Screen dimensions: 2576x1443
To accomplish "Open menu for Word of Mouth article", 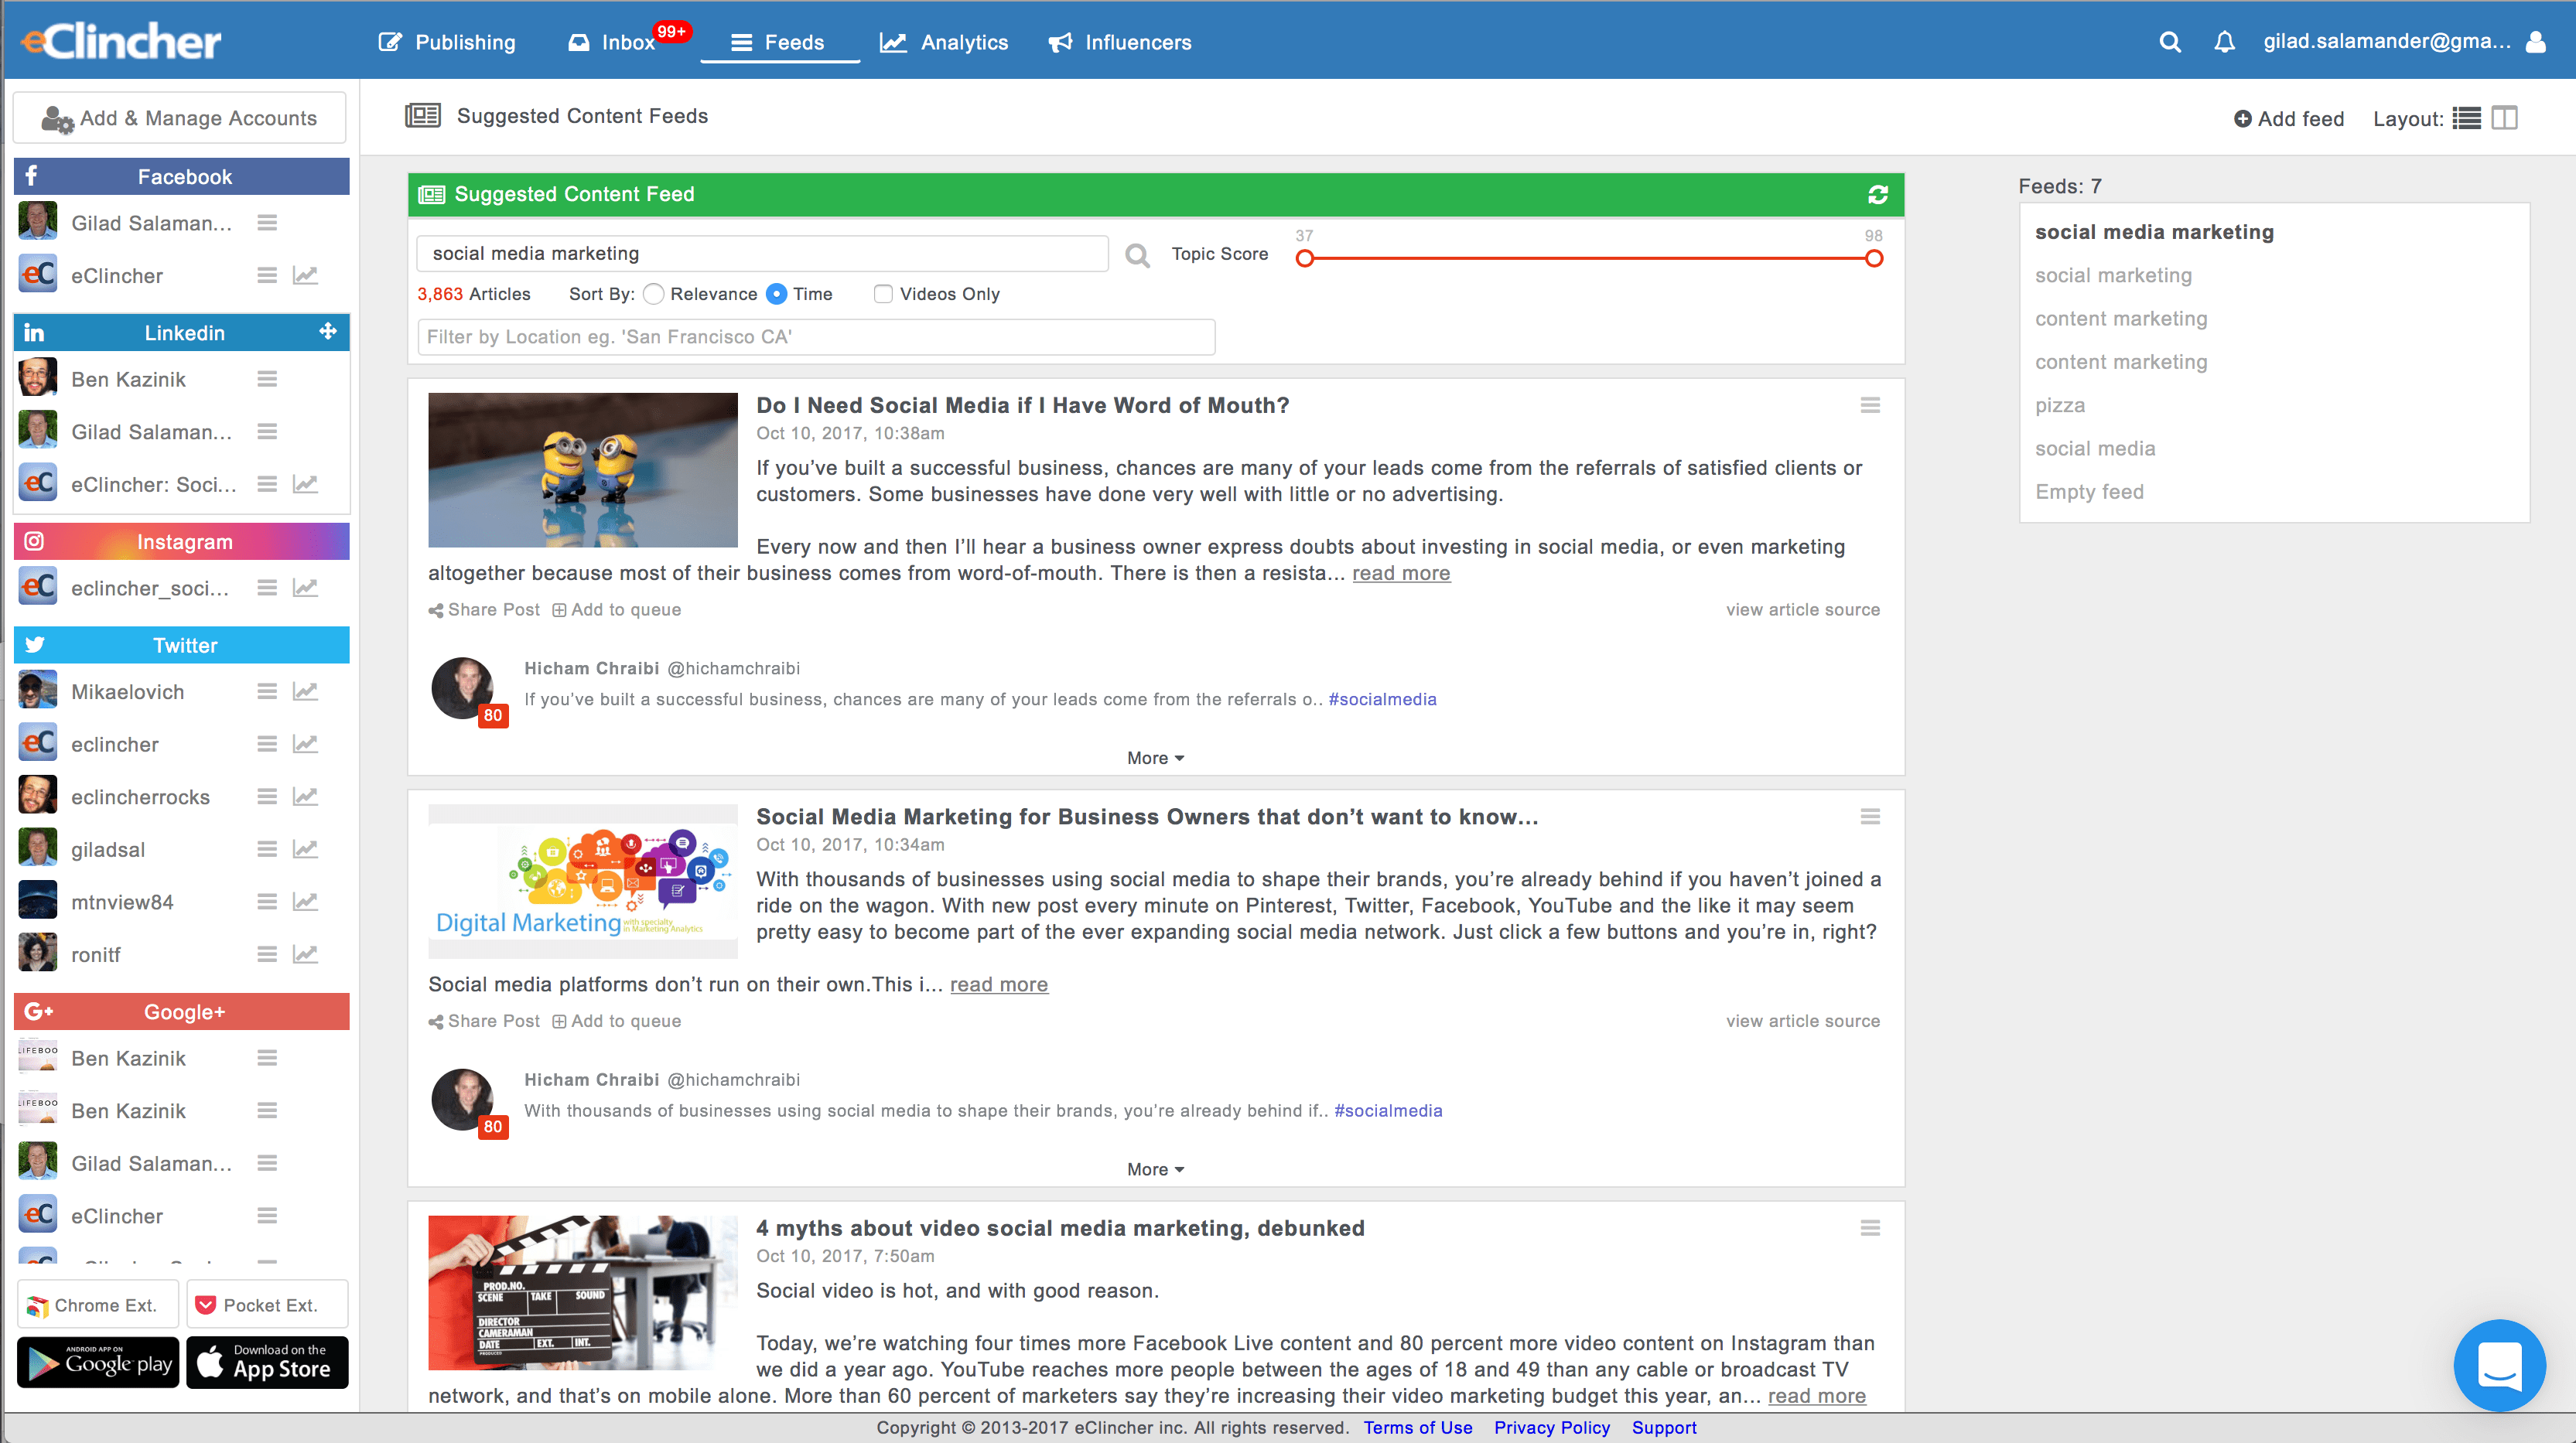I will (x=1869, y=406).
